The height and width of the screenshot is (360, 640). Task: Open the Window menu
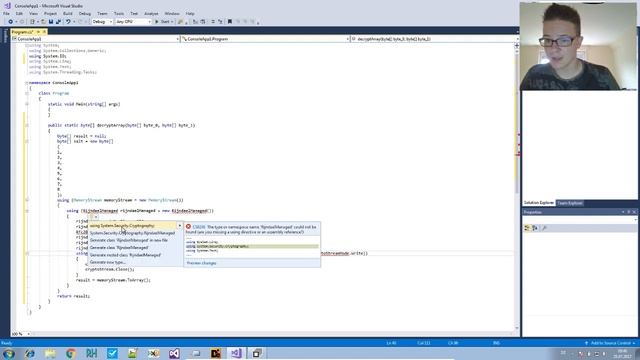[x=172, y=13]
